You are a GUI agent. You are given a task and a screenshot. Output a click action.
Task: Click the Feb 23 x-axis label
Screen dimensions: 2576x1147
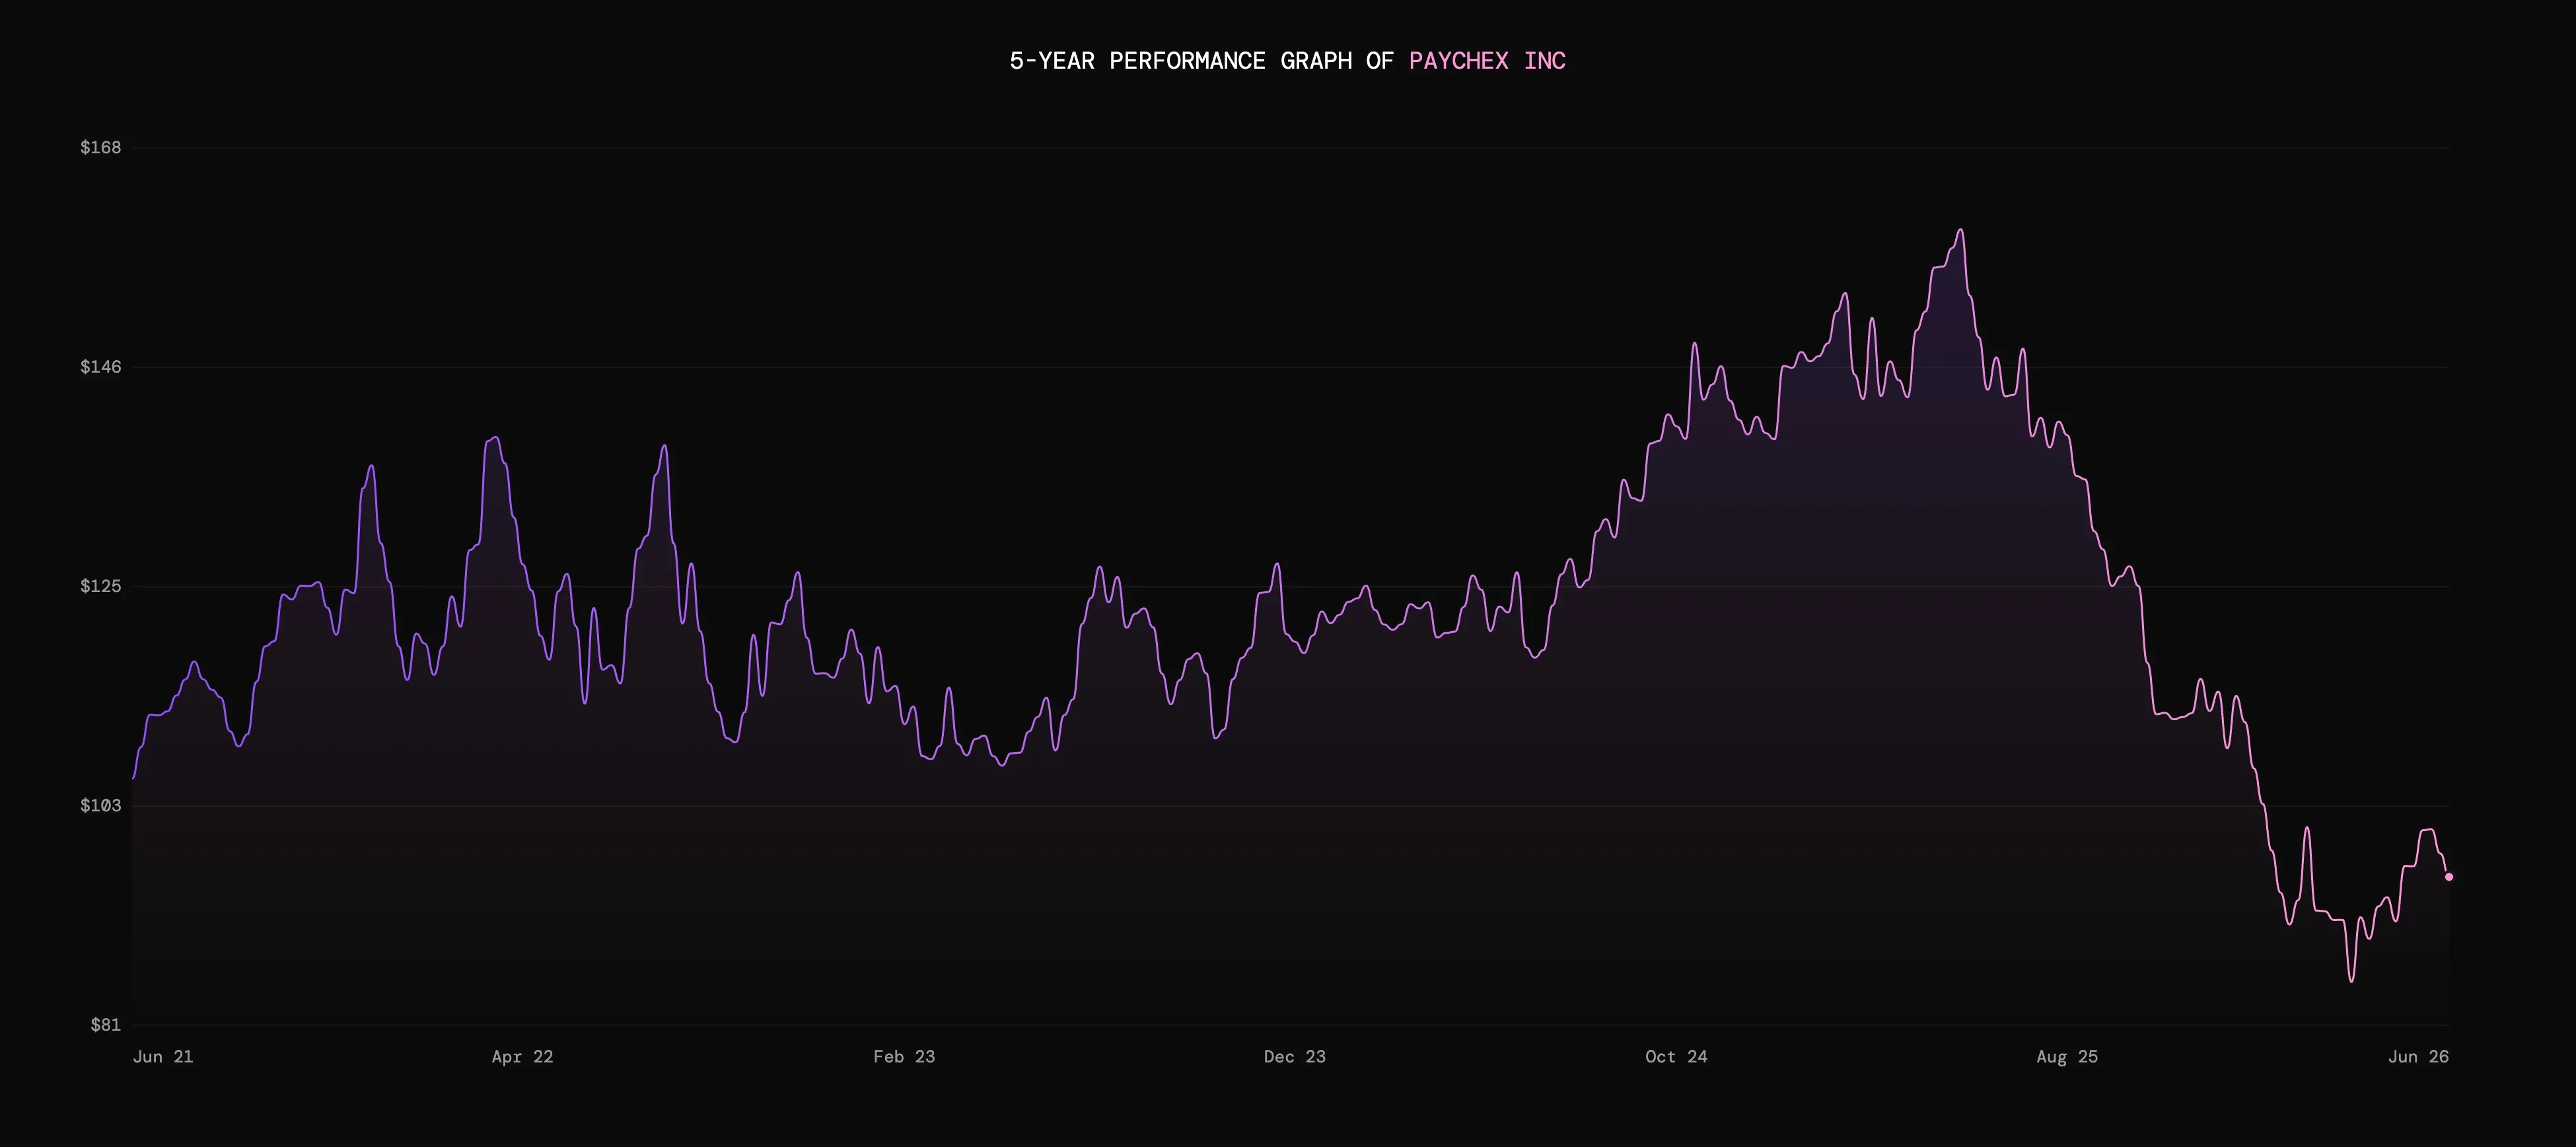pyautogui.click(x=904, y=1056)
